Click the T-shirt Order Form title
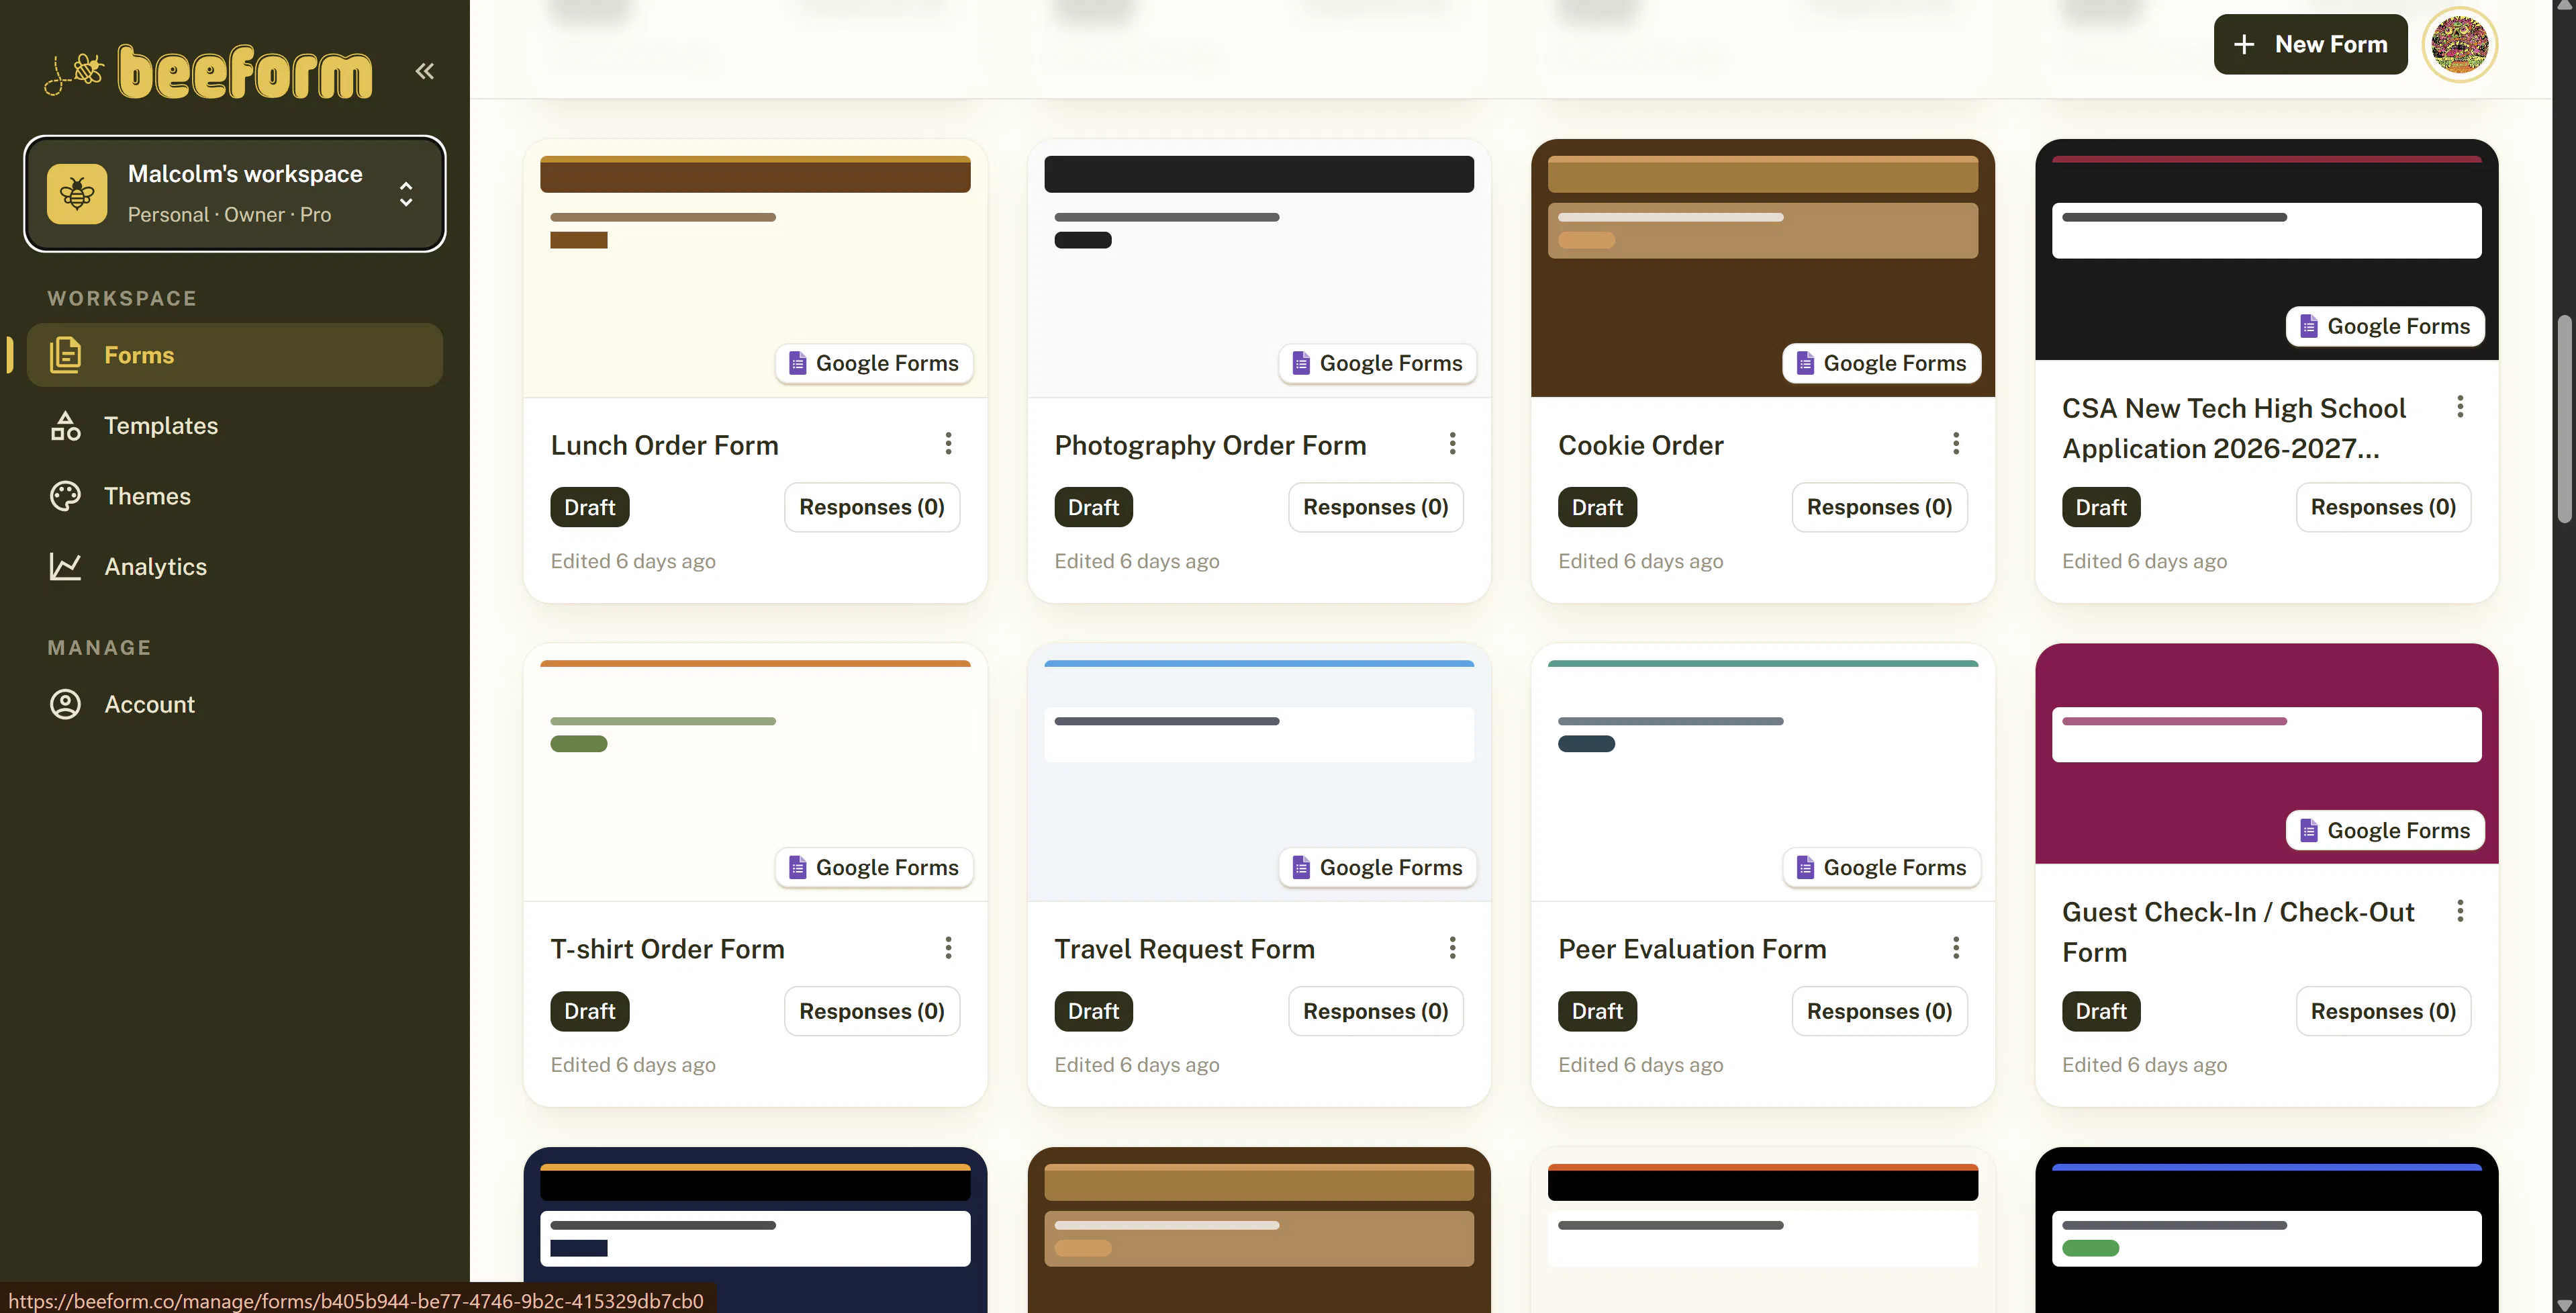Screen dimensions: 2576x1313 click(x=667, y=949)
